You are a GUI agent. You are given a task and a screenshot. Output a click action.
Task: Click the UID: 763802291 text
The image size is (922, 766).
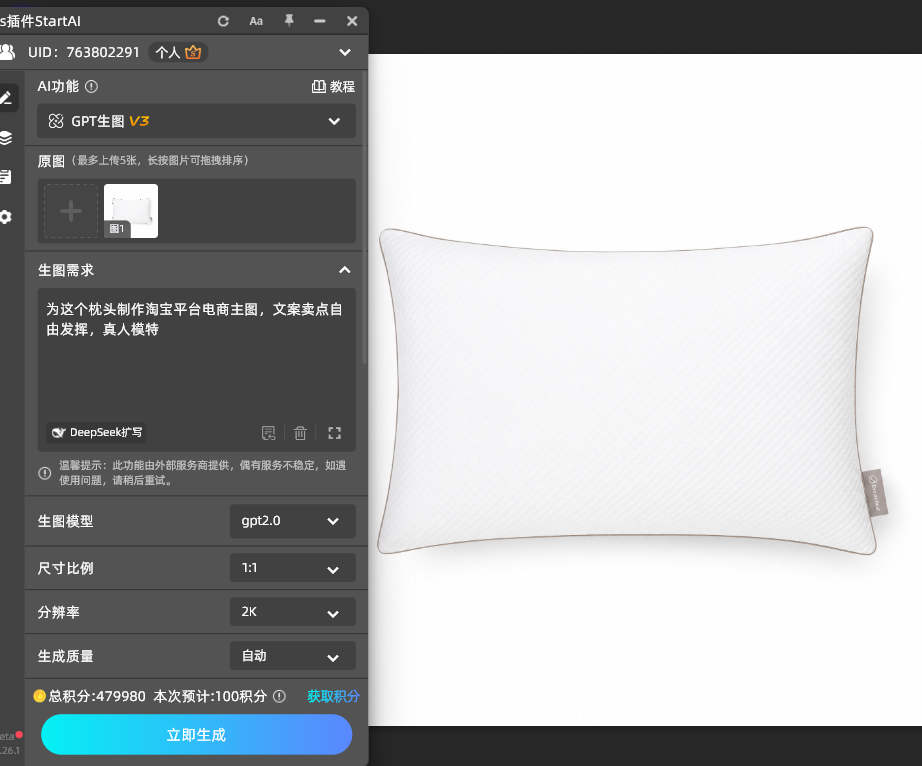click(x=83, y=52)
